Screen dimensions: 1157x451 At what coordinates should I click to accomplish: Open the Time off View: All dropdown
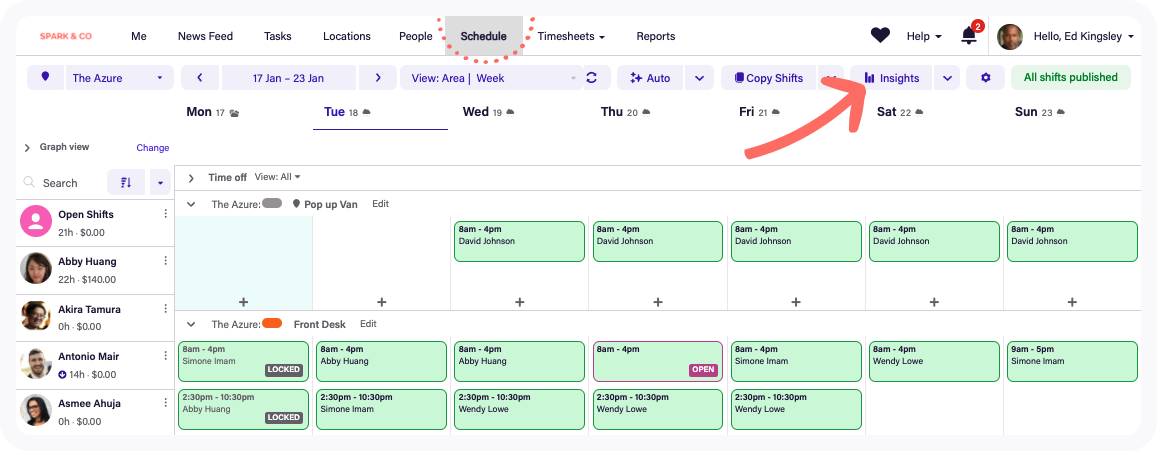pyautogui.click(x=277, y=177)
